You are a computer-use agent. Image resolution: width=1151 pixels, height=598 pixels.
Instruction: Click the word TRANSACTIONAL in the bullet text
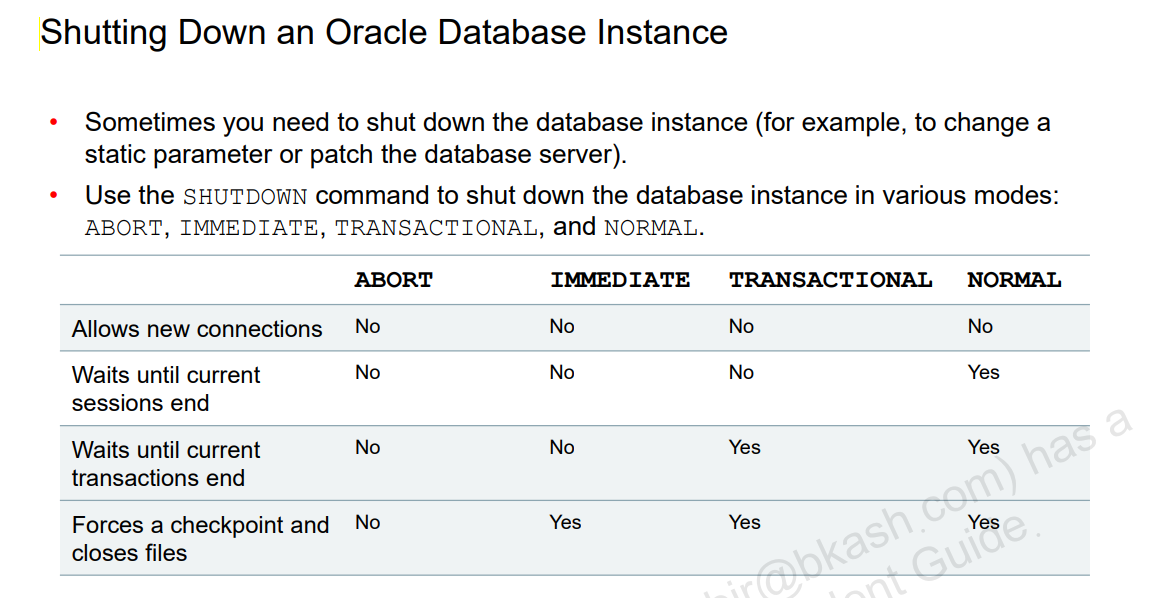pos(436,228)
